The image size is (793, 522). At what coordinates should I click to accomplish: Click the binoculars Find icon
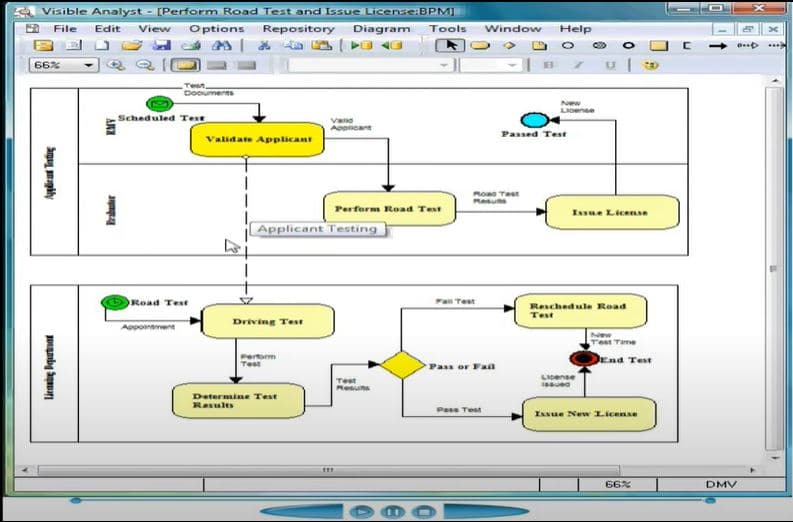222,46
